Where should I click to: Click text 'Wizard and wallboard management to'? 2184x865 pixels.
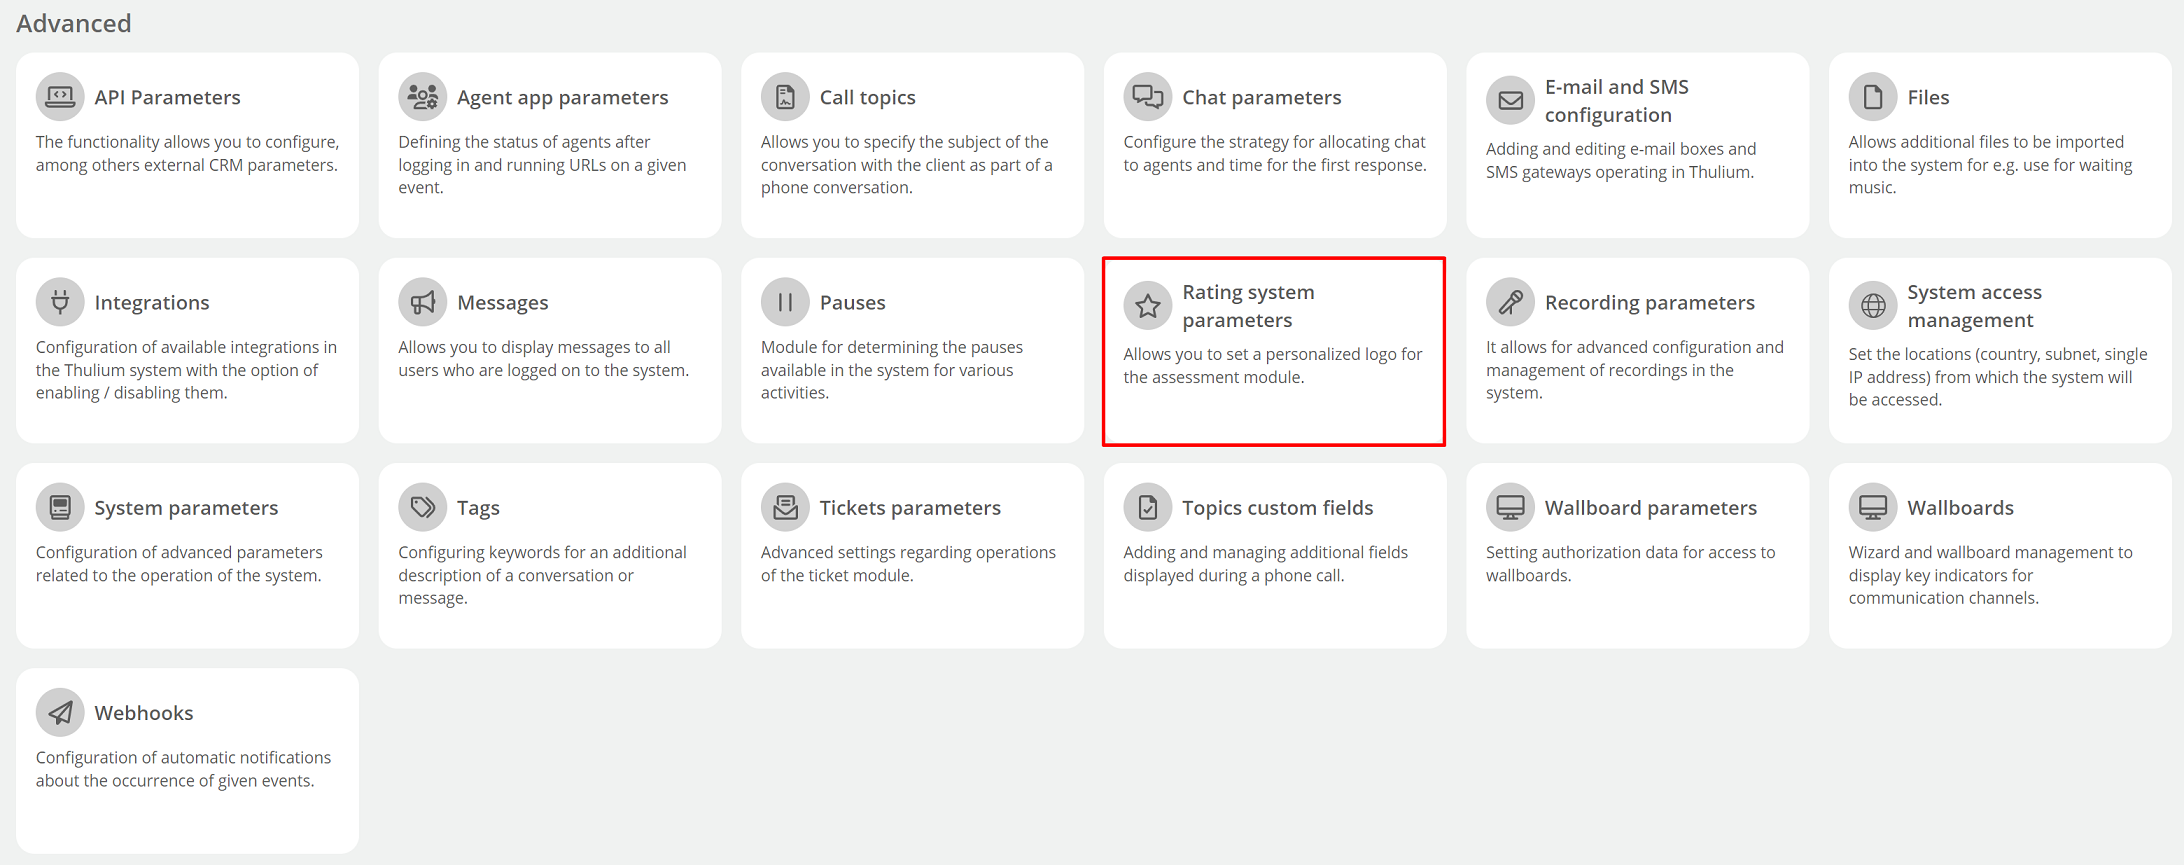click(x=1990, y=552)
